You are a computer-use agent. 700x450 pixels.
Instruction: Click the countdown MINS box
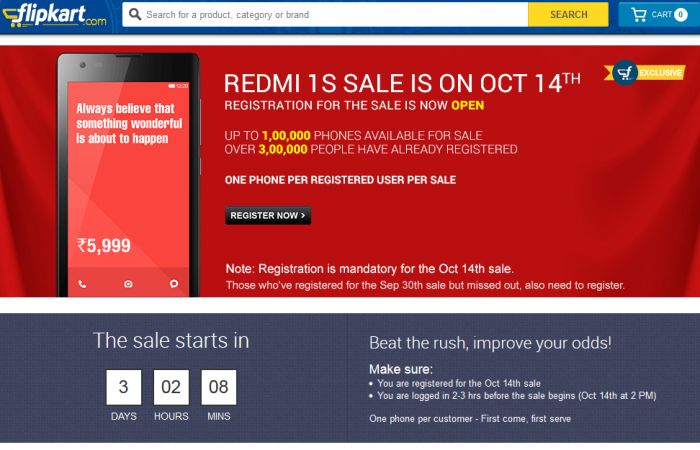(x=218, y=387)
